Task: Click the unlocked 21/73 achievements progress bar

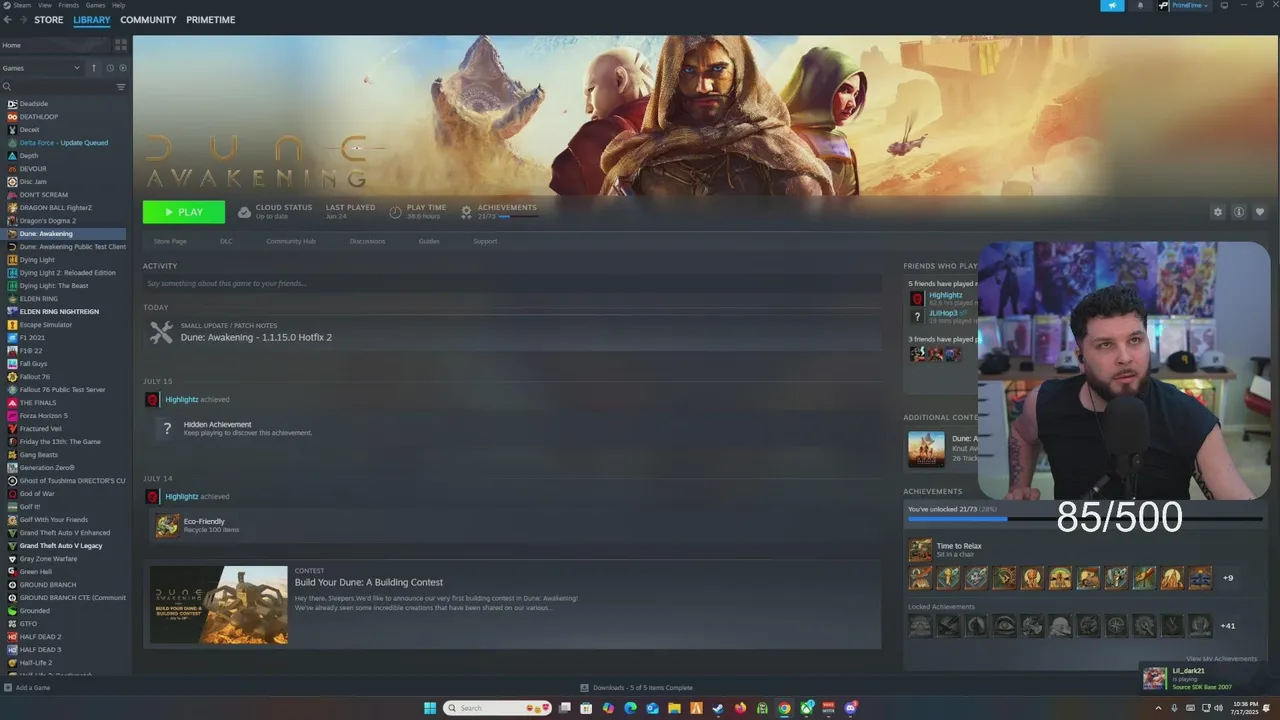Action: pos(1084,519)
